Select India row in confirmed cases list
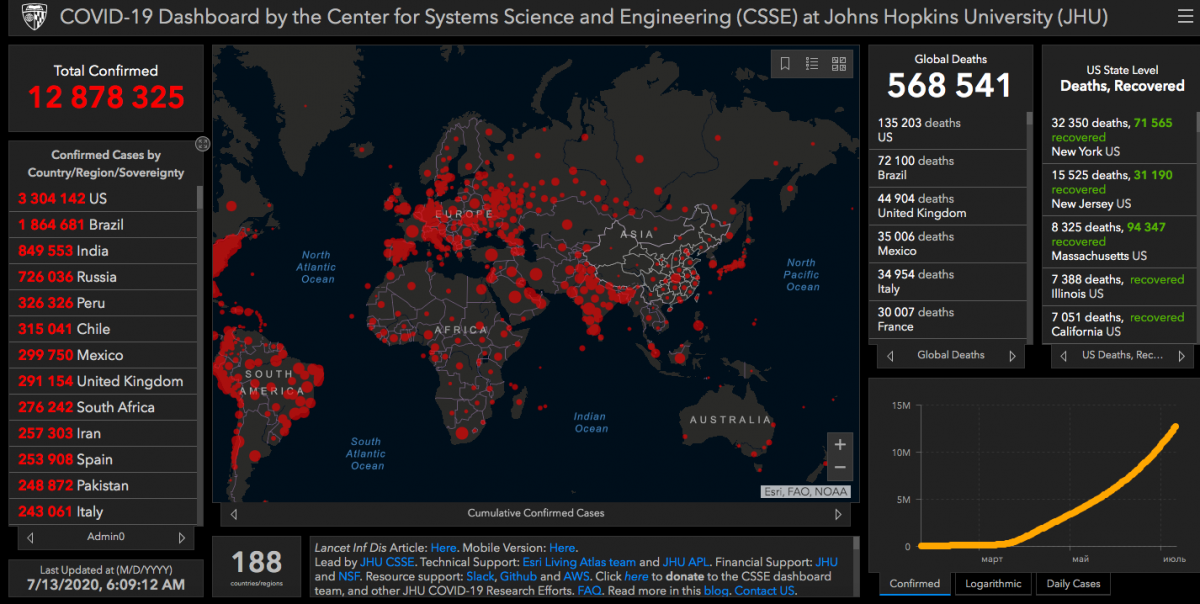The height and width of the screenshot is (604, 1200). point(104,250)
